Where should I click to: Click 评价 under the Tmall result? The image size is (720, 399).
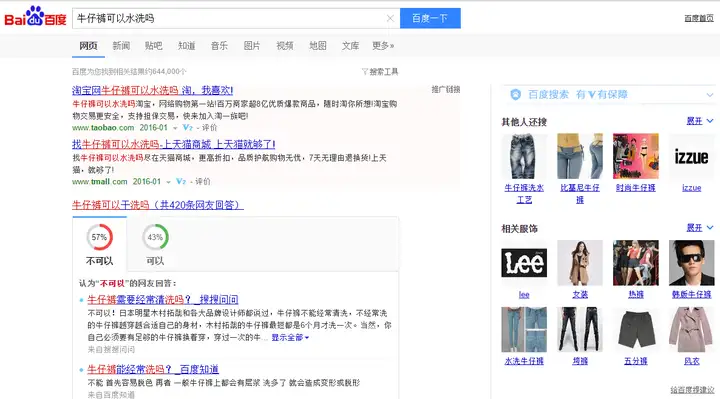coord(202,181)
